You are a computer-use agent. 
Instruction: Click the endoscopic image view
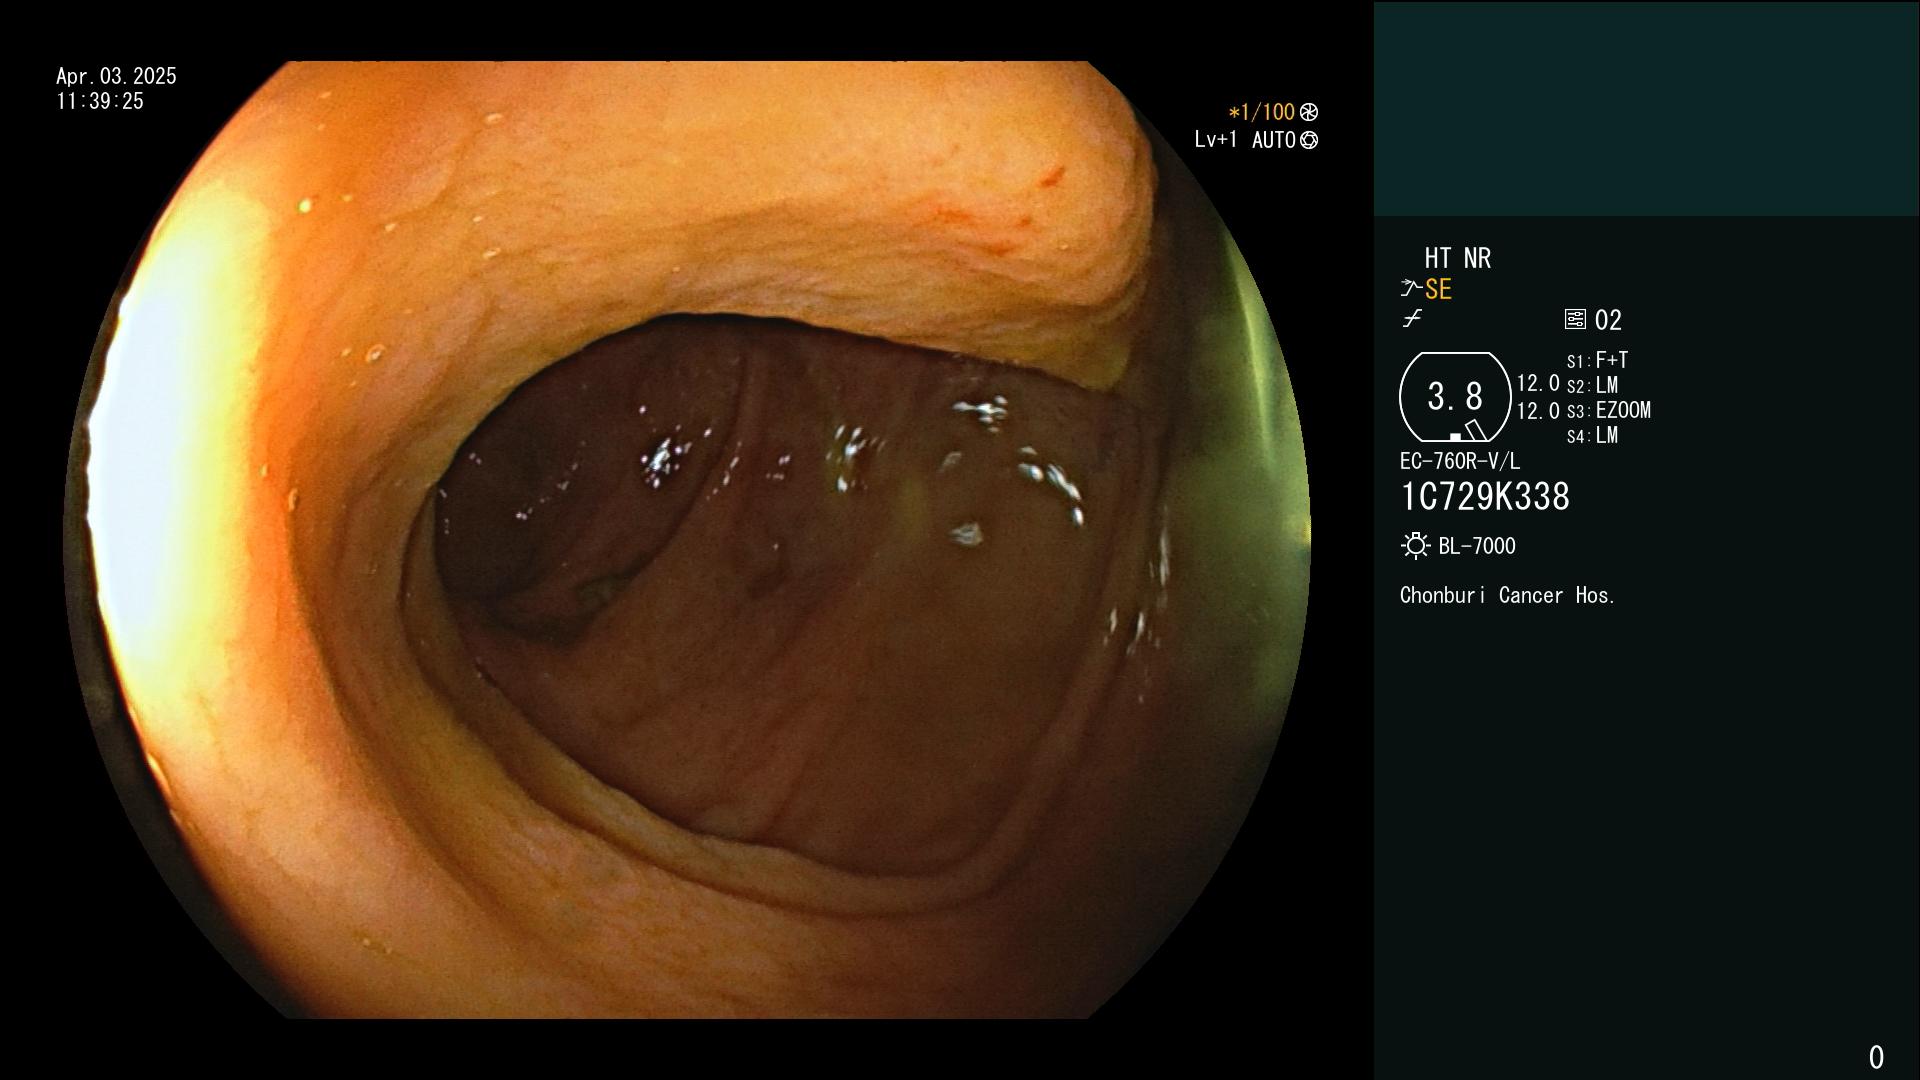point(687,540)
